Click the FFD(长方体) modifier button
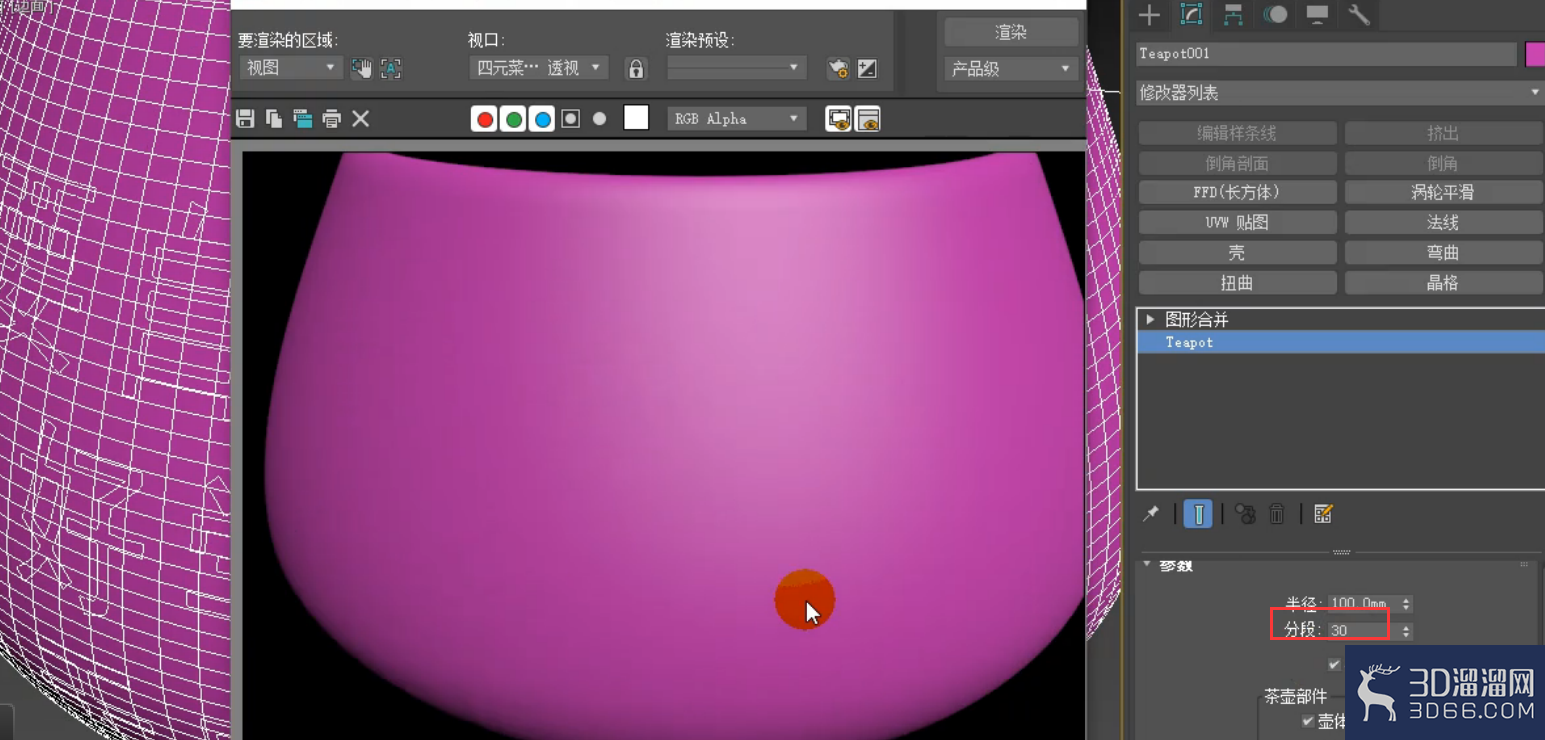 click(1238, 192)
